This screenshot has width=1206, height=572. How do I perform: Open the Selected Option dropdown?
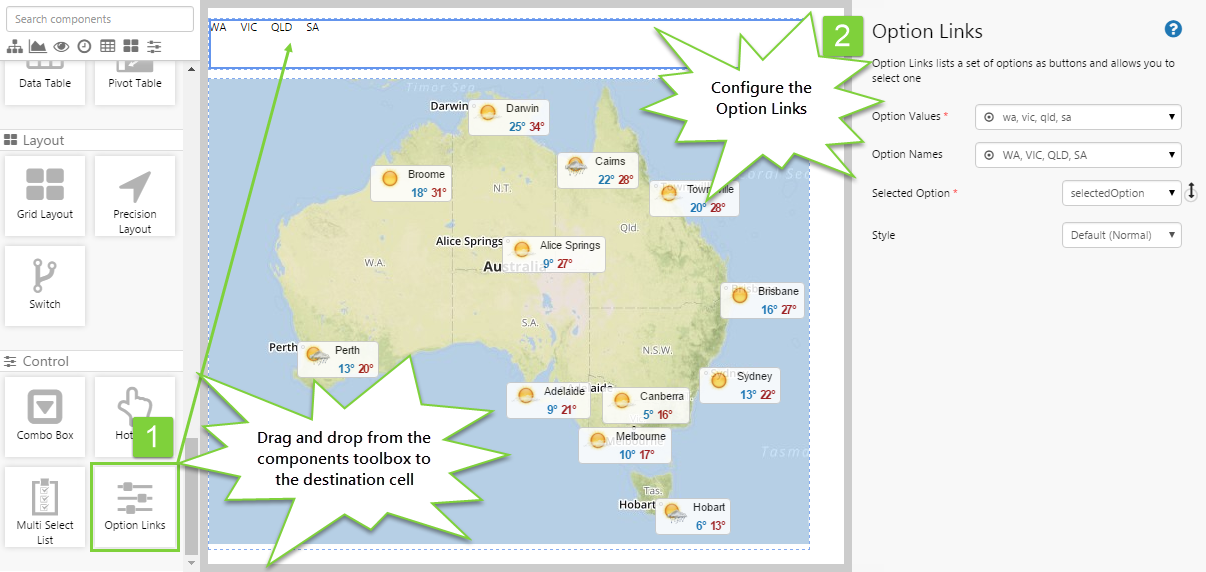(1121, 193)
